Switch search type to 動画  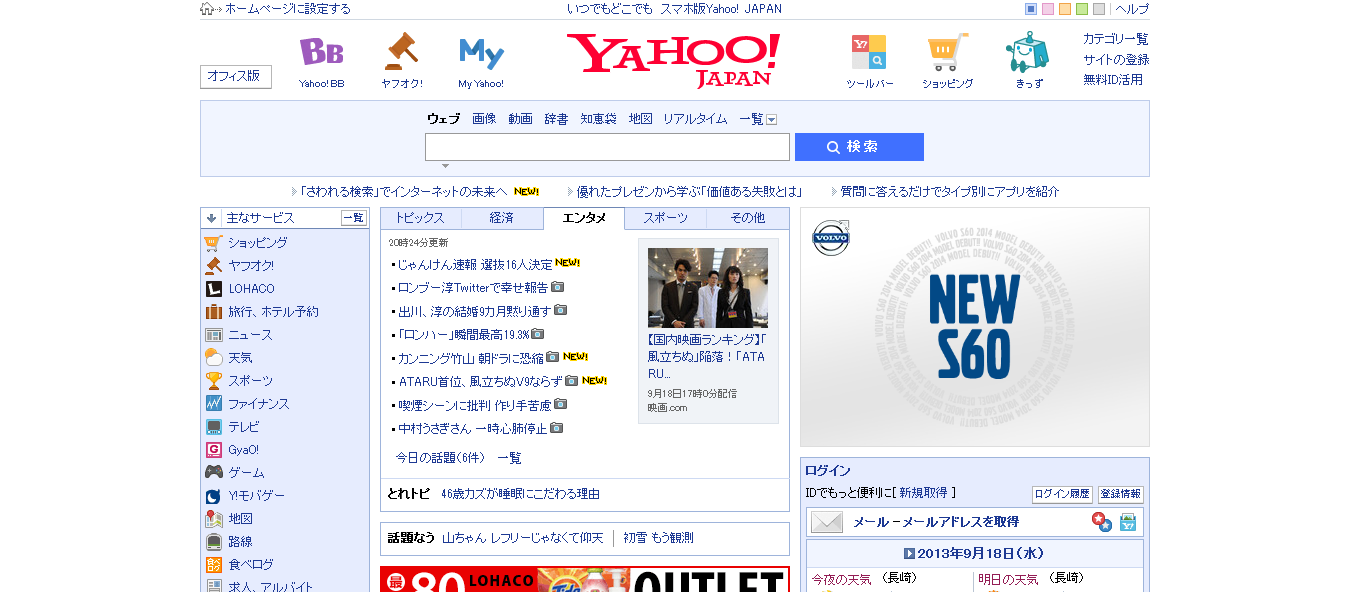[x=520, y=119]
